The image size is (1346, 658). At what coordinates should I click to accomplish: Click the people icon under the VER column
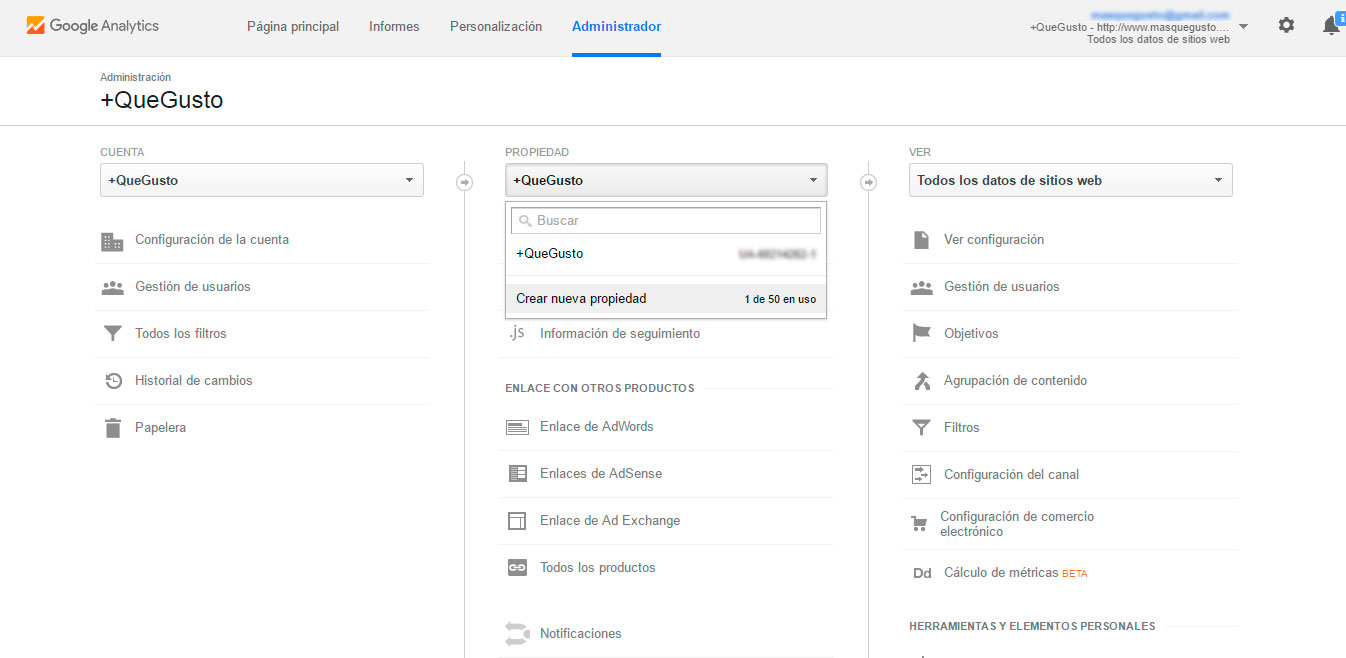[x=921, y=287]
